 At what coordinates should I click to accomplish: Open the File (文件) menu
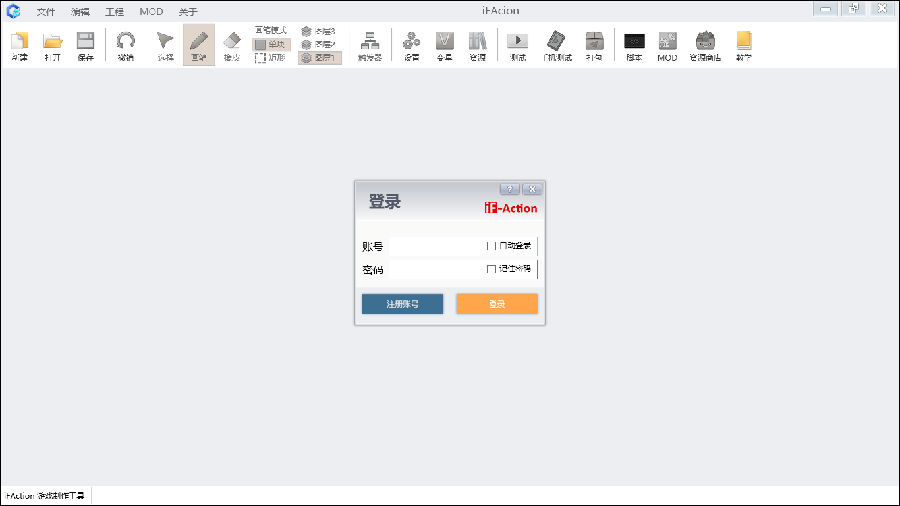coord(46,12)
